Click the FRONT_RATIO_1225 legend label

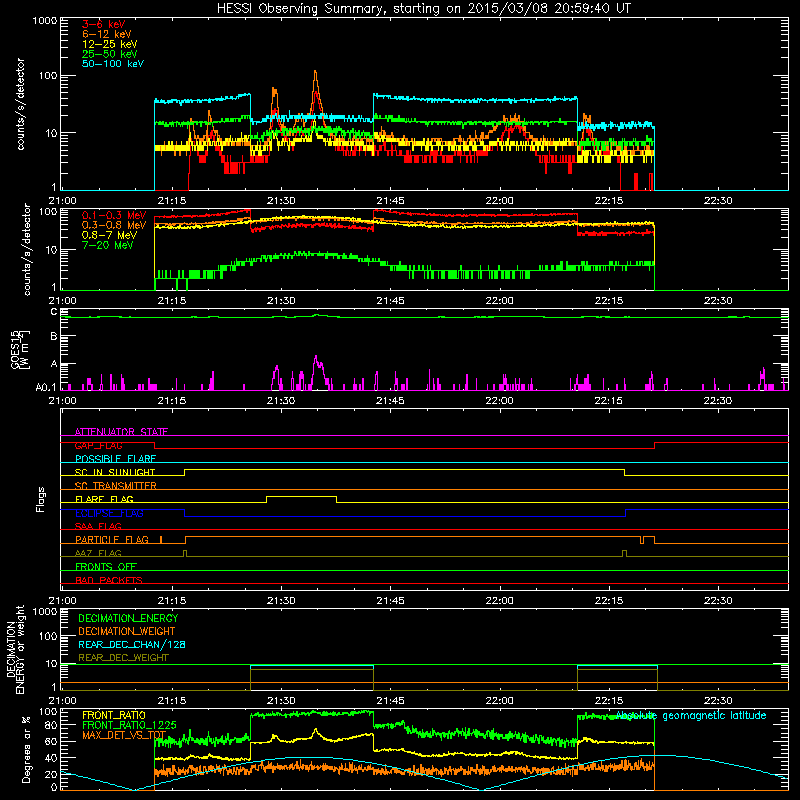click(x=129, y=725)
